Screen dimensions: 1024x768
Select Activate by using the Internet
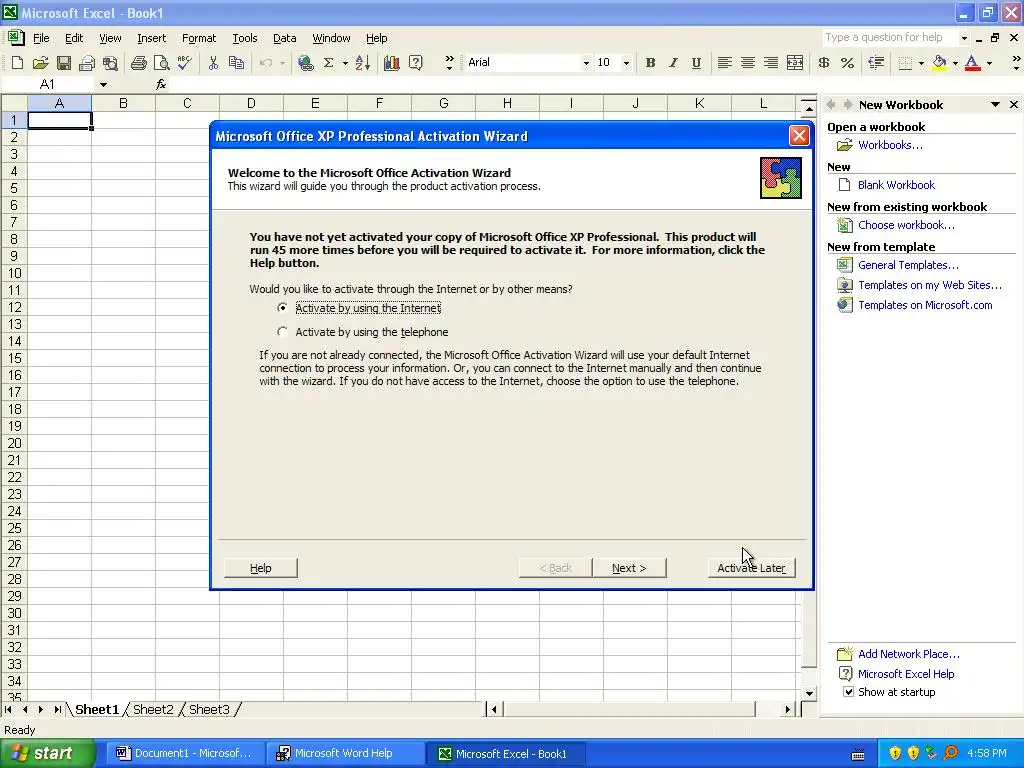coord(282,308)
